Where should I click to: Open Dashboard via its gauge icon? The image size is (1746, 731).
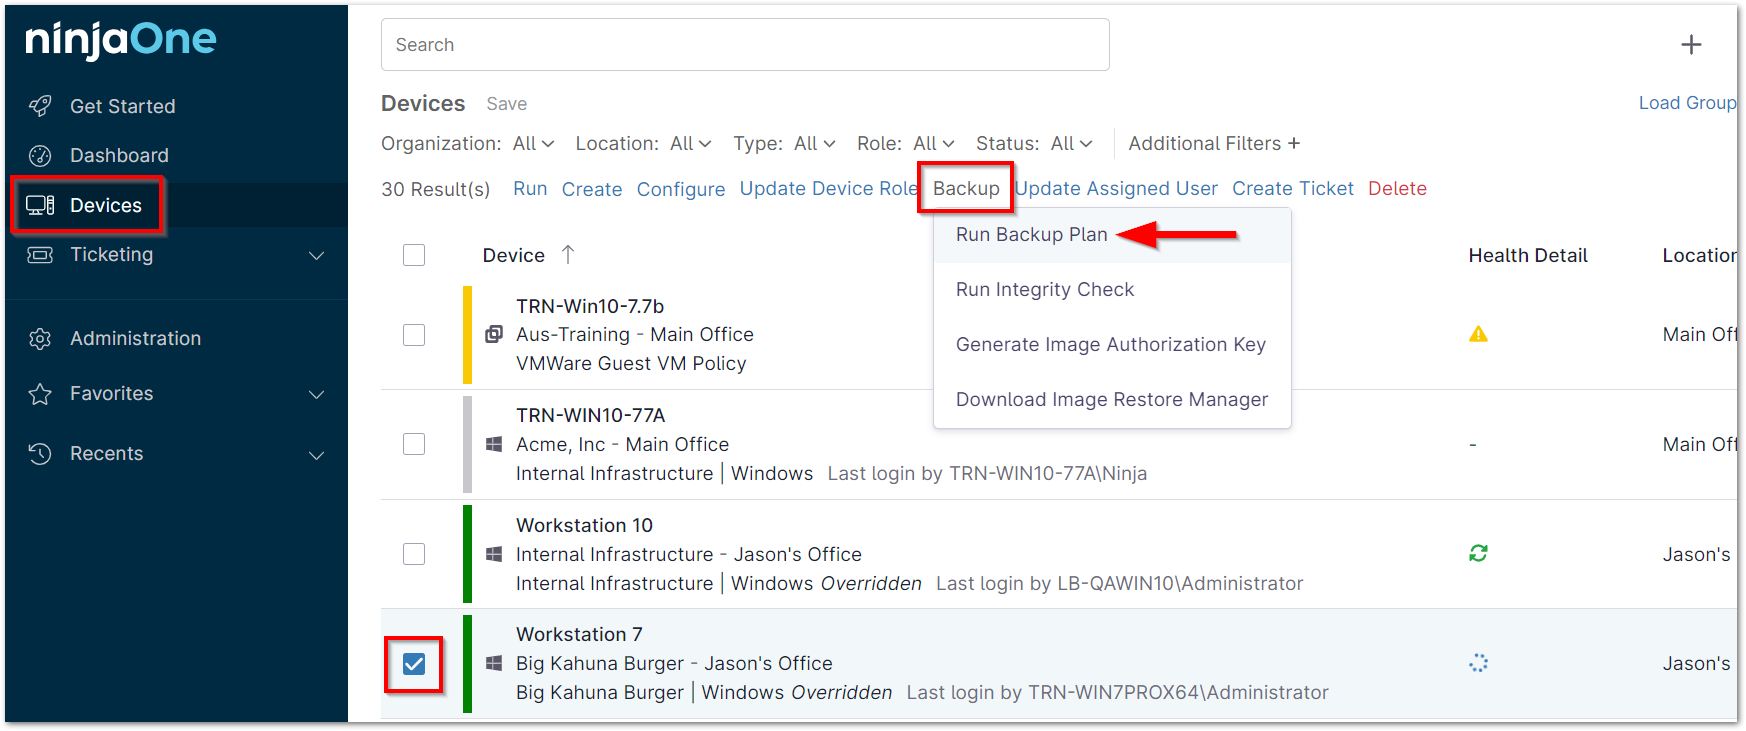tap(40, 155)
